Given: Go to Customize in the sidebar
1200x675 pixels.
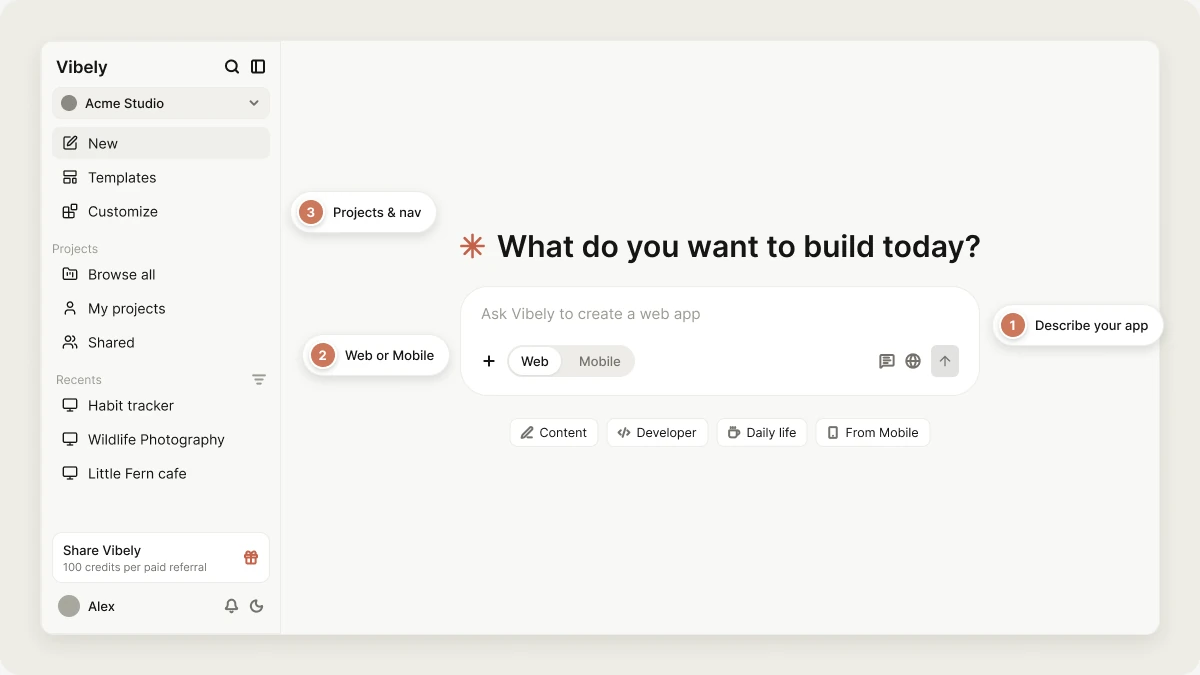Looking at the screenshot, I should click(x=161, y=211).
